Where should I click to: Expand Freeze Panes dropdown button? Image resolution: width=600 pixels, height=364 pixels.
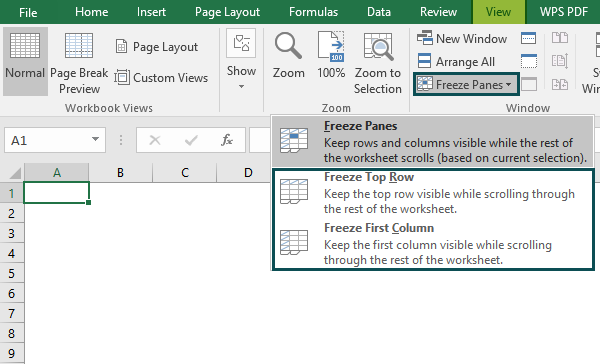coord(466,84)
